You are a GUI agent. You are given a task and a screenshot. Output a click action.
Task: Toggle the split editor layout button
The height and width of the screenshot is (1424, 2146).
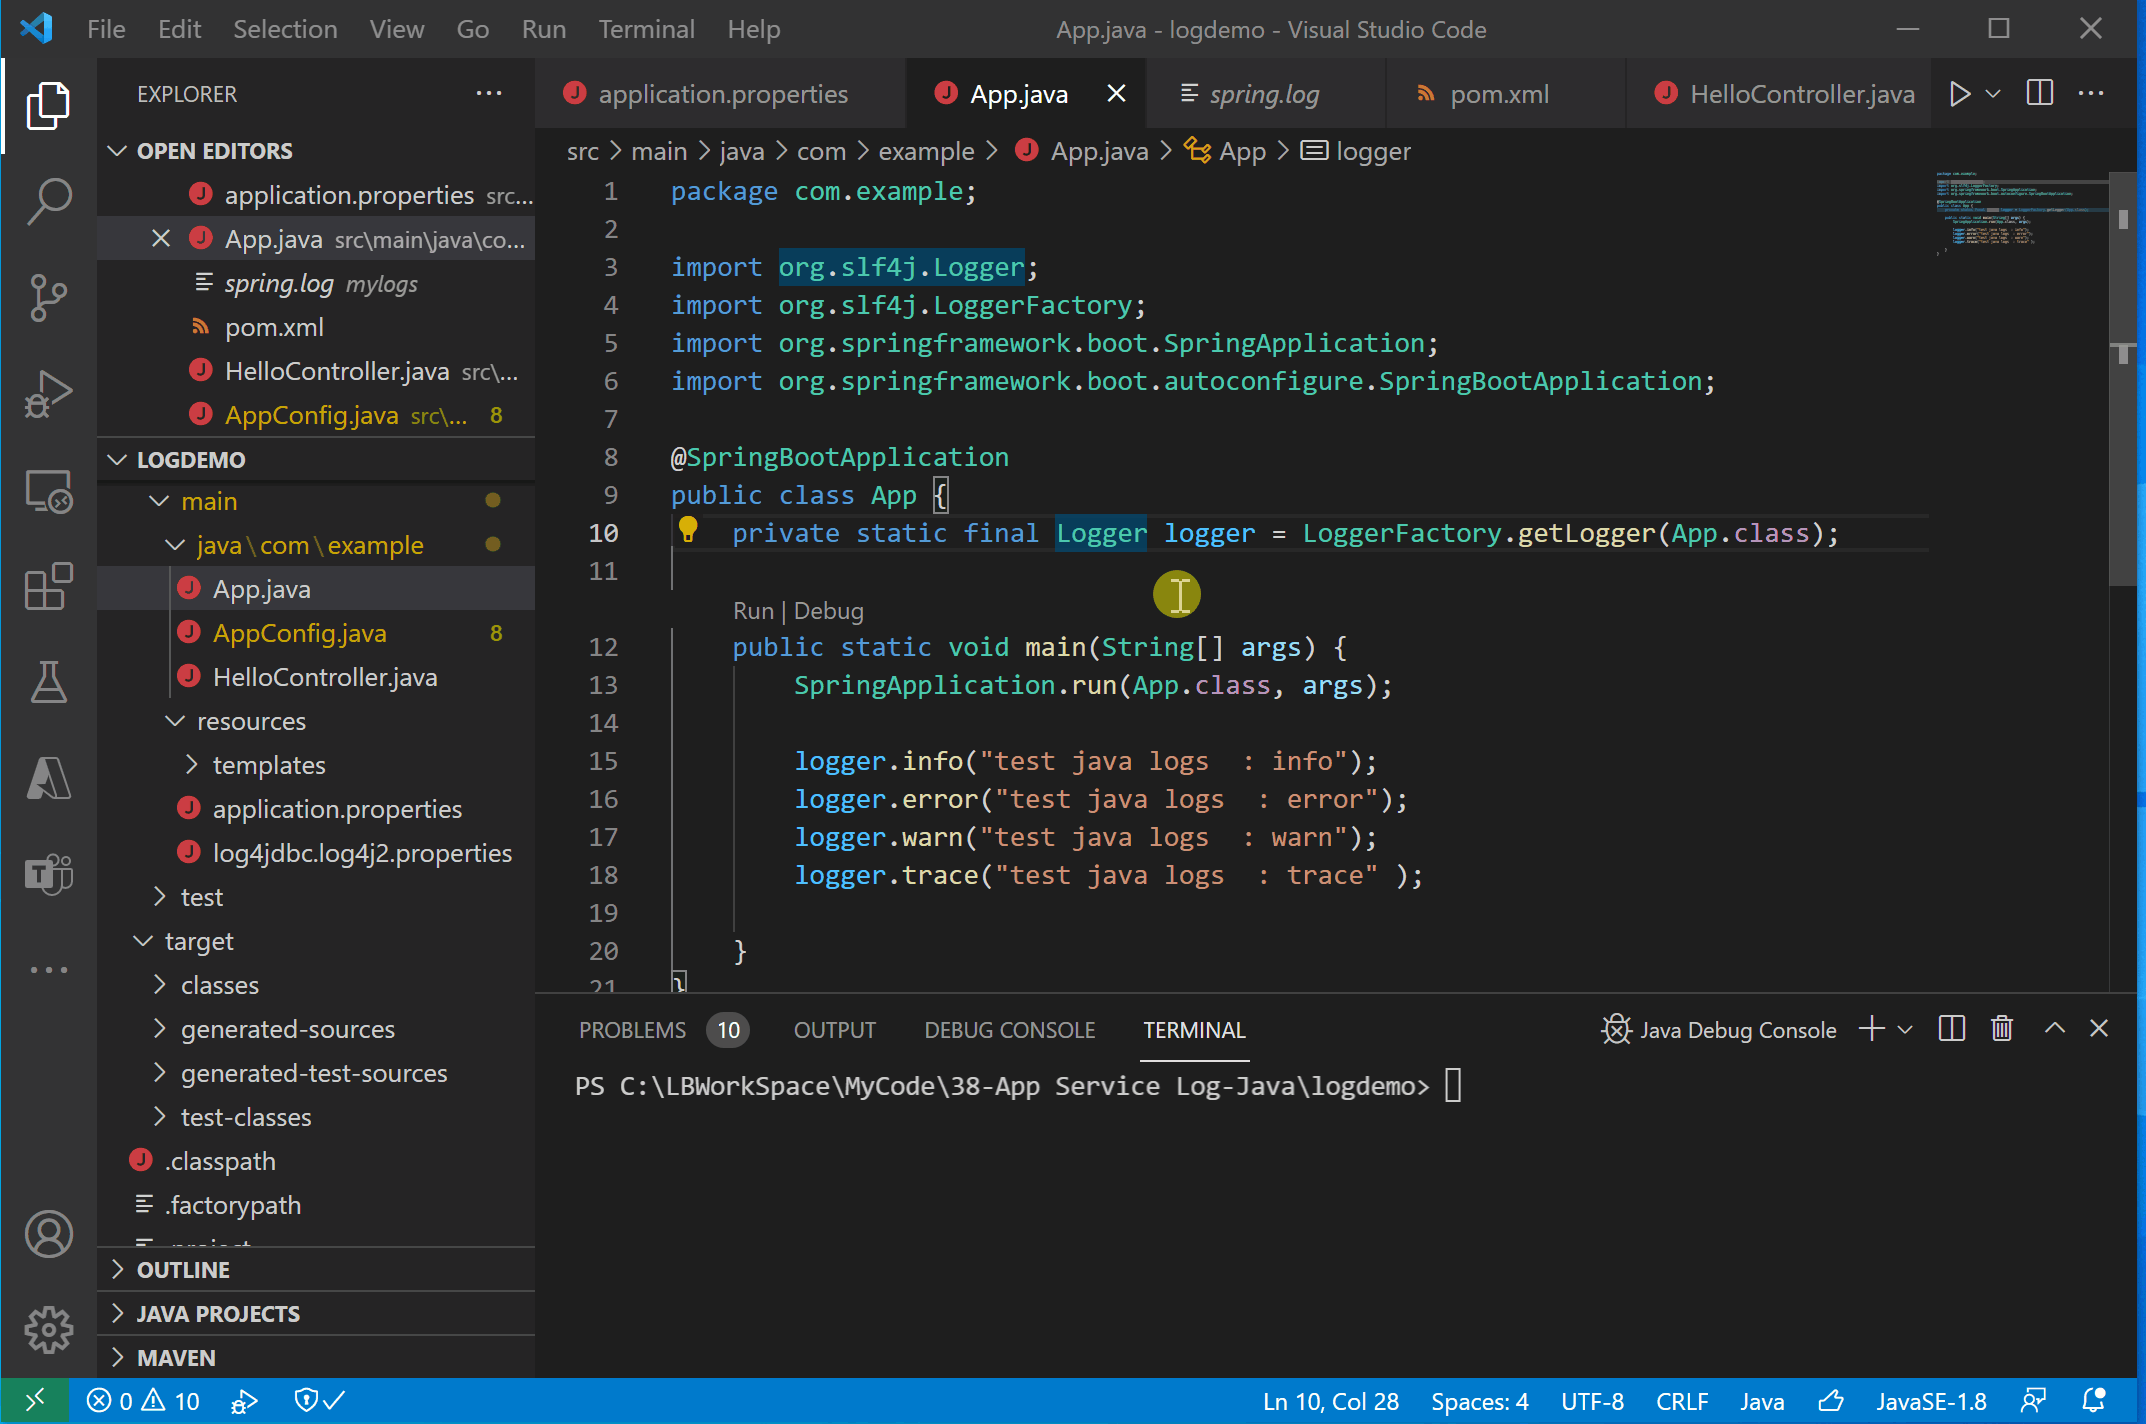(2039, 94)
